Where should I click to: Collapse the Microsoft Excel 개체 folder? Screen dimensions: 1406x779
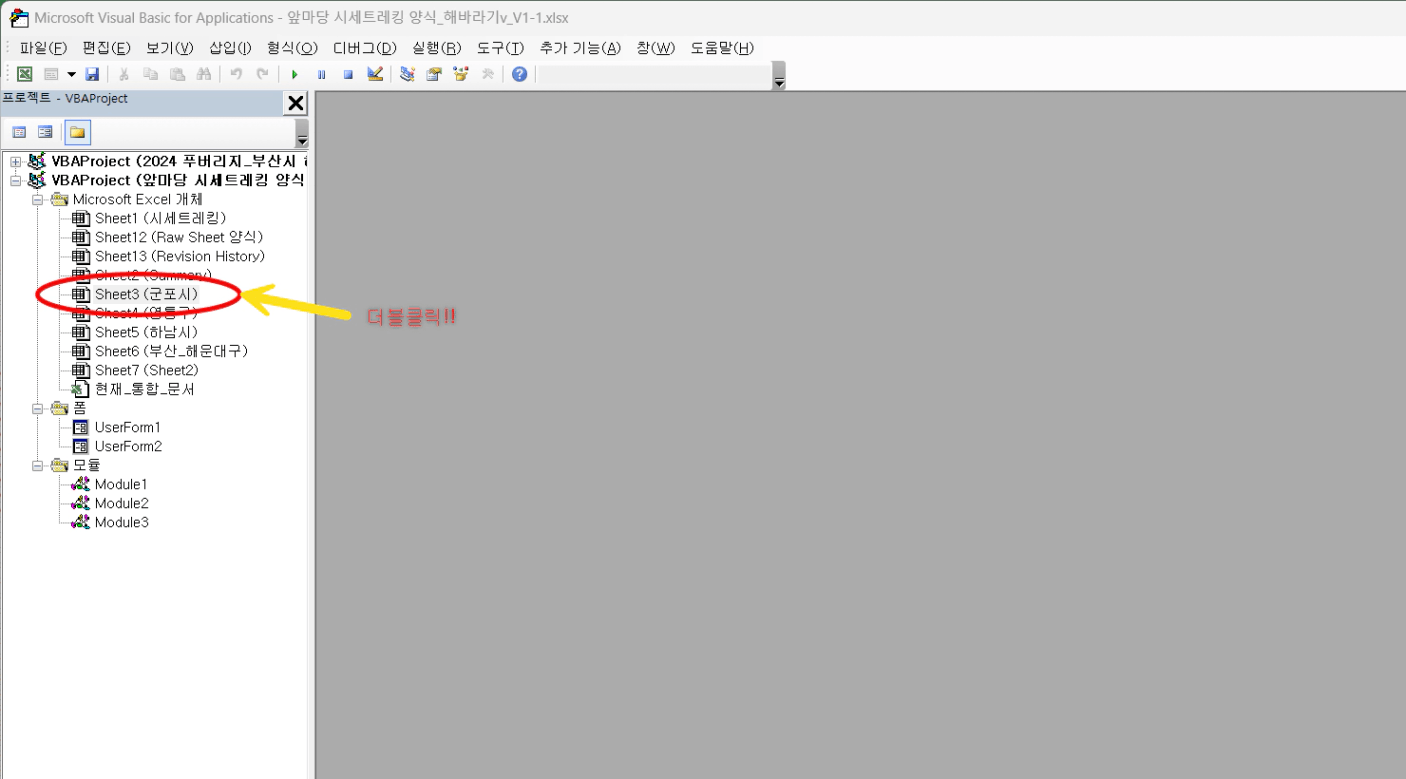38,200
